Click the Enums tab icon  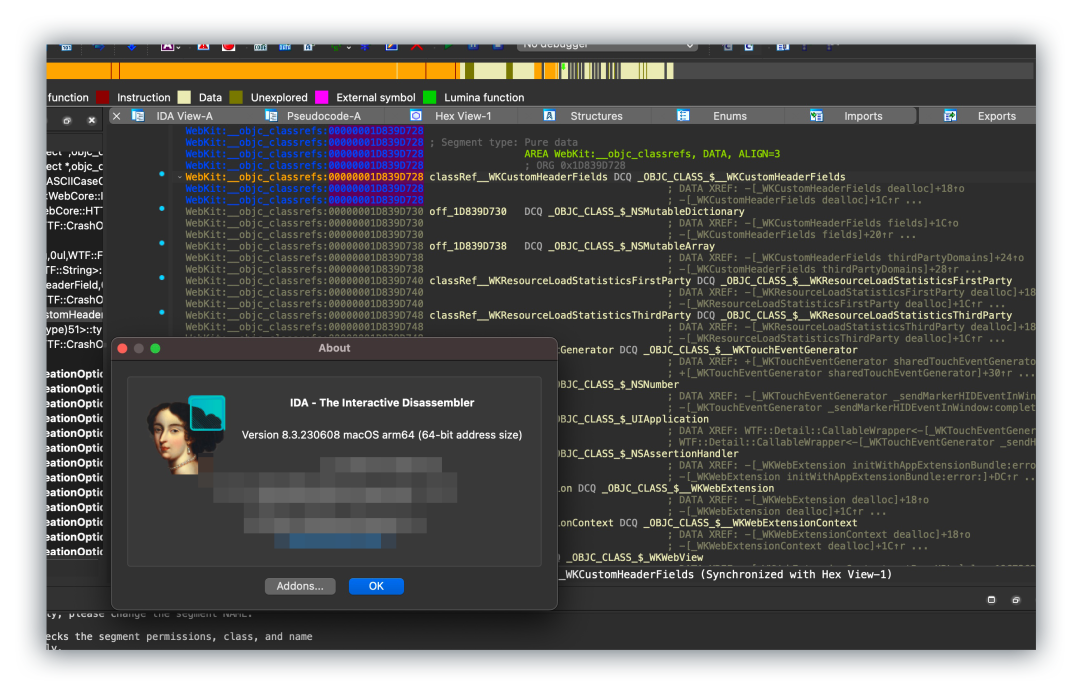683,116
